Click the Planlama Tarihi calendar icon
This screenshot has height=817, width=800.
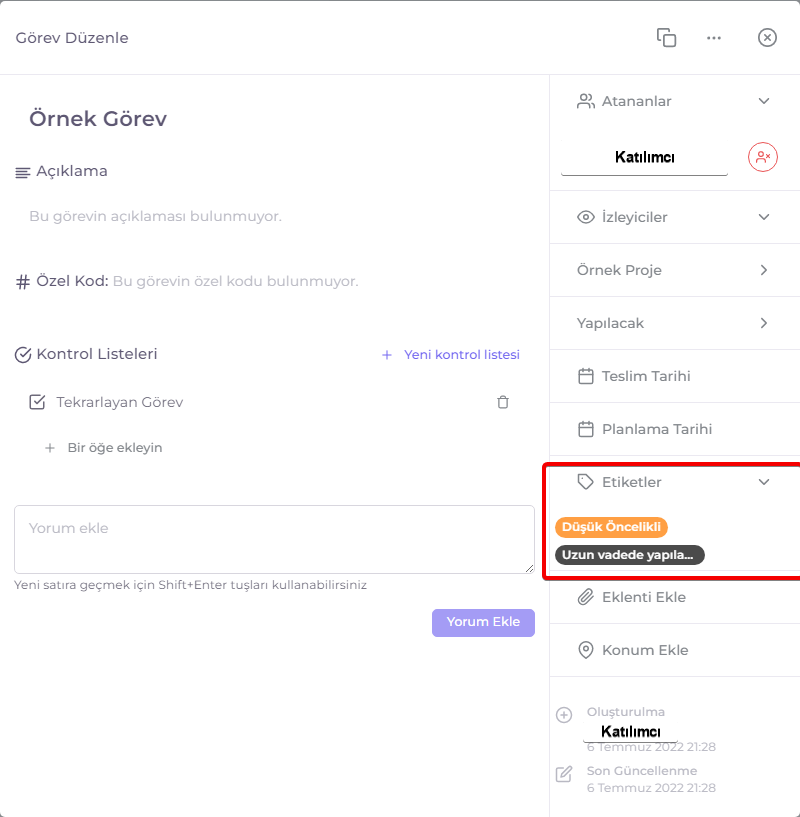point(586,429)
